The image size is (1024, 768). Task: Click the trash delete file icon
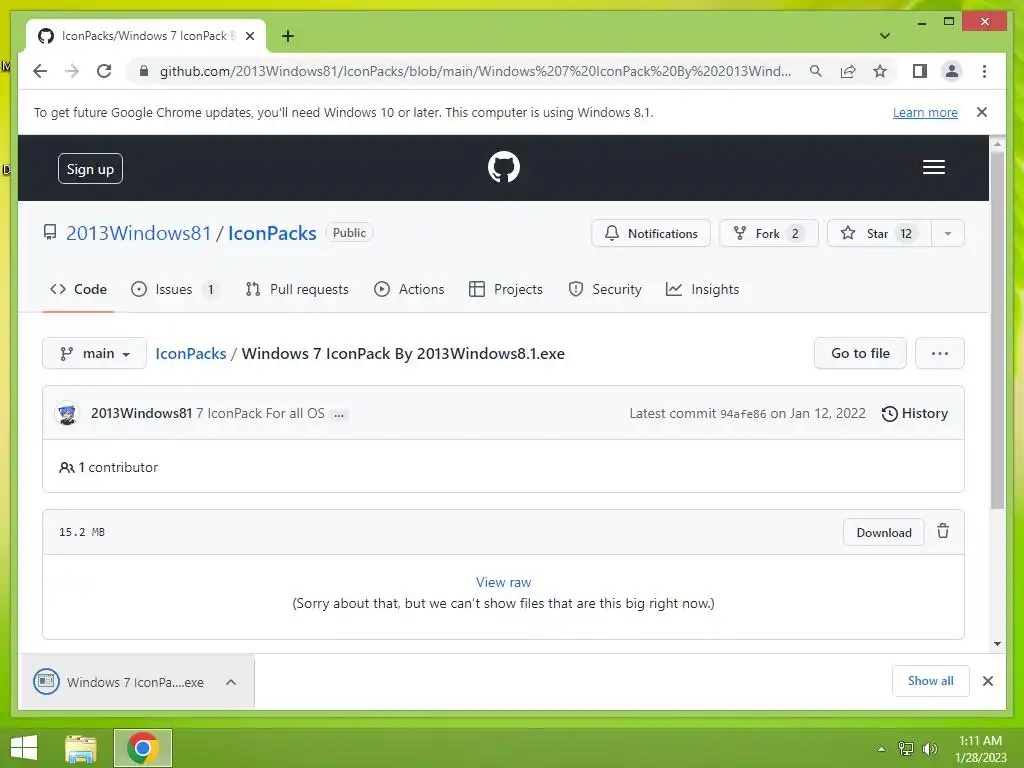(943, 531)
